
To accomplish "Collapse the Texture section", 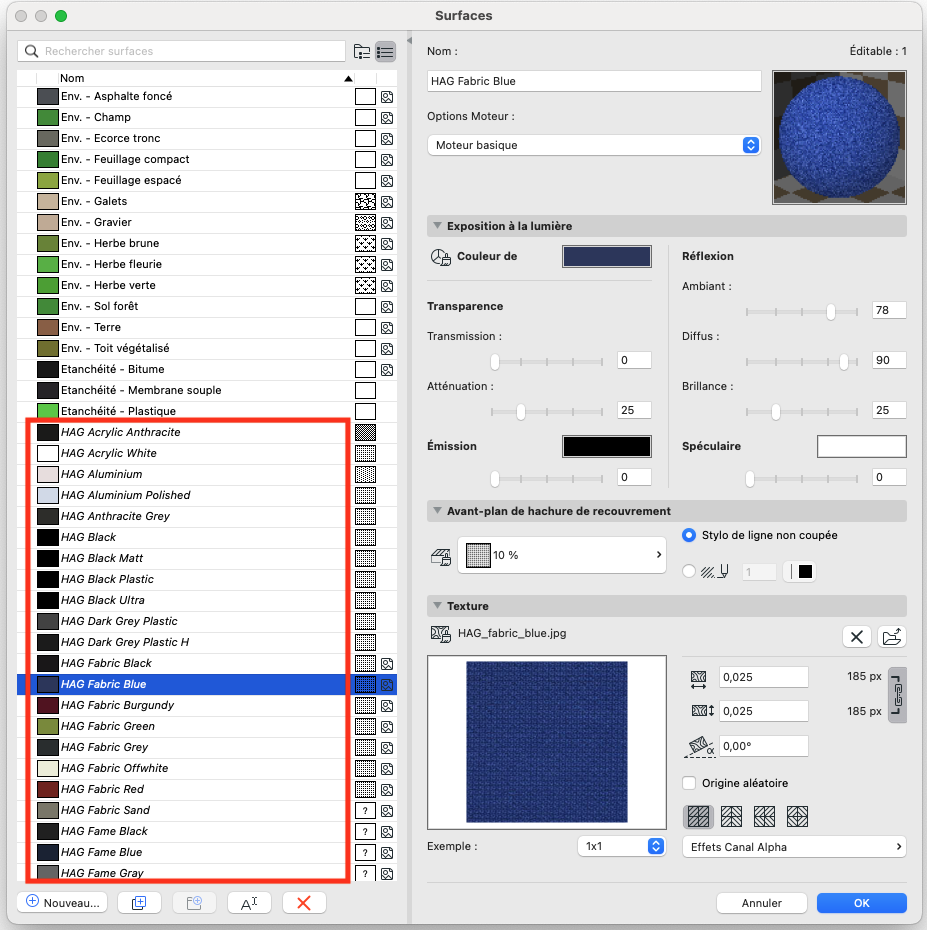I will (437, 606).
